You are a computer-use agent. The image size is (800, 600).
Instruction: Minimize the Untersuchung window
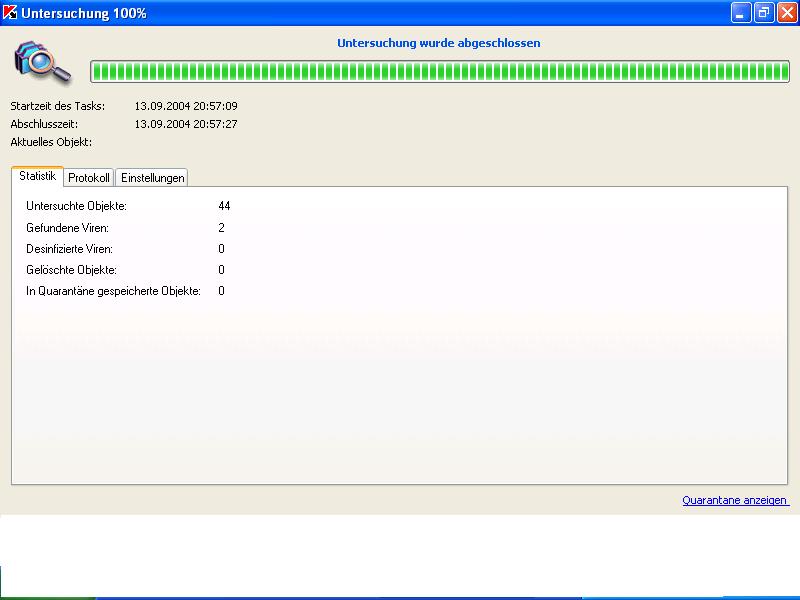click(x=741, y=13)
